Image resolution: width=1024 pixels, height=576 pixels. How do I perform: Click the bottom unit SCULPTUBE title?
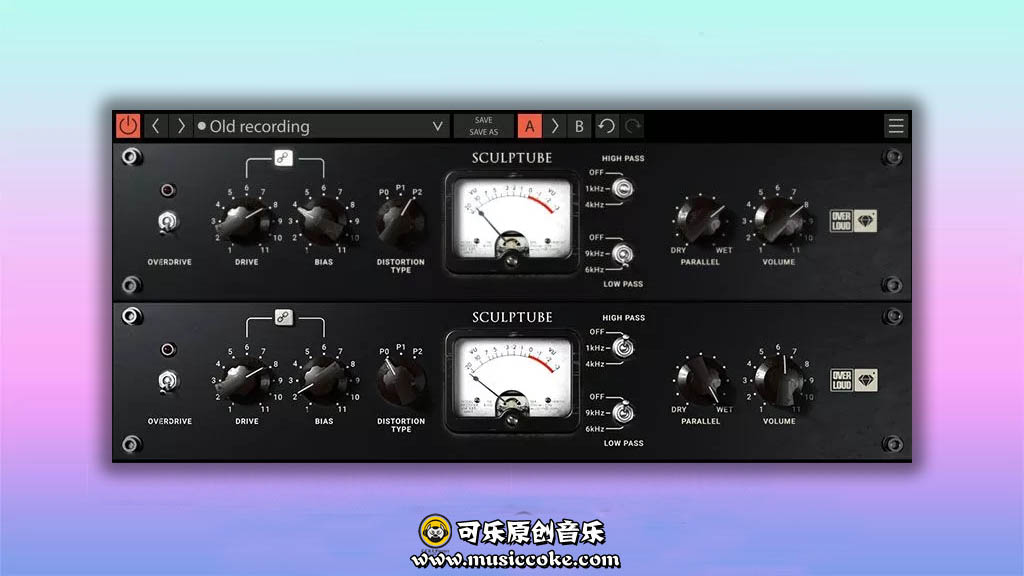tap(512, 317)
